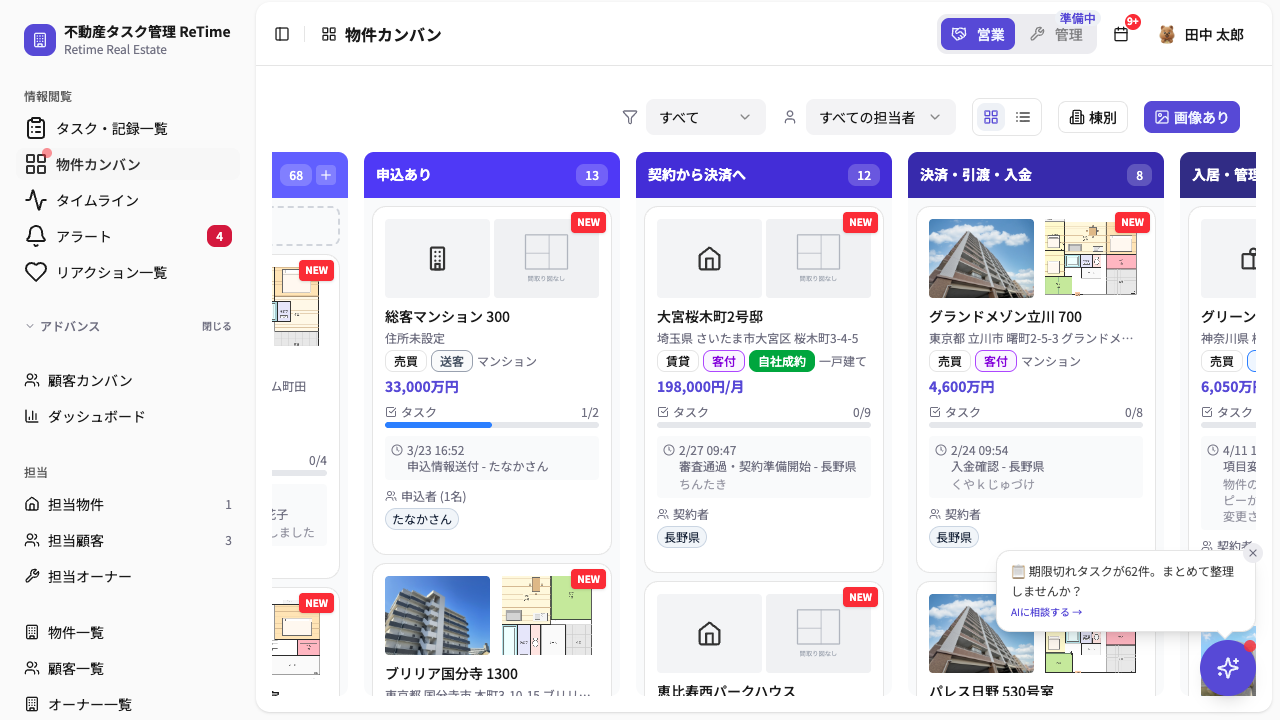
Task: Collapse the アドバンス section chevron
Action: click(30, 326)
